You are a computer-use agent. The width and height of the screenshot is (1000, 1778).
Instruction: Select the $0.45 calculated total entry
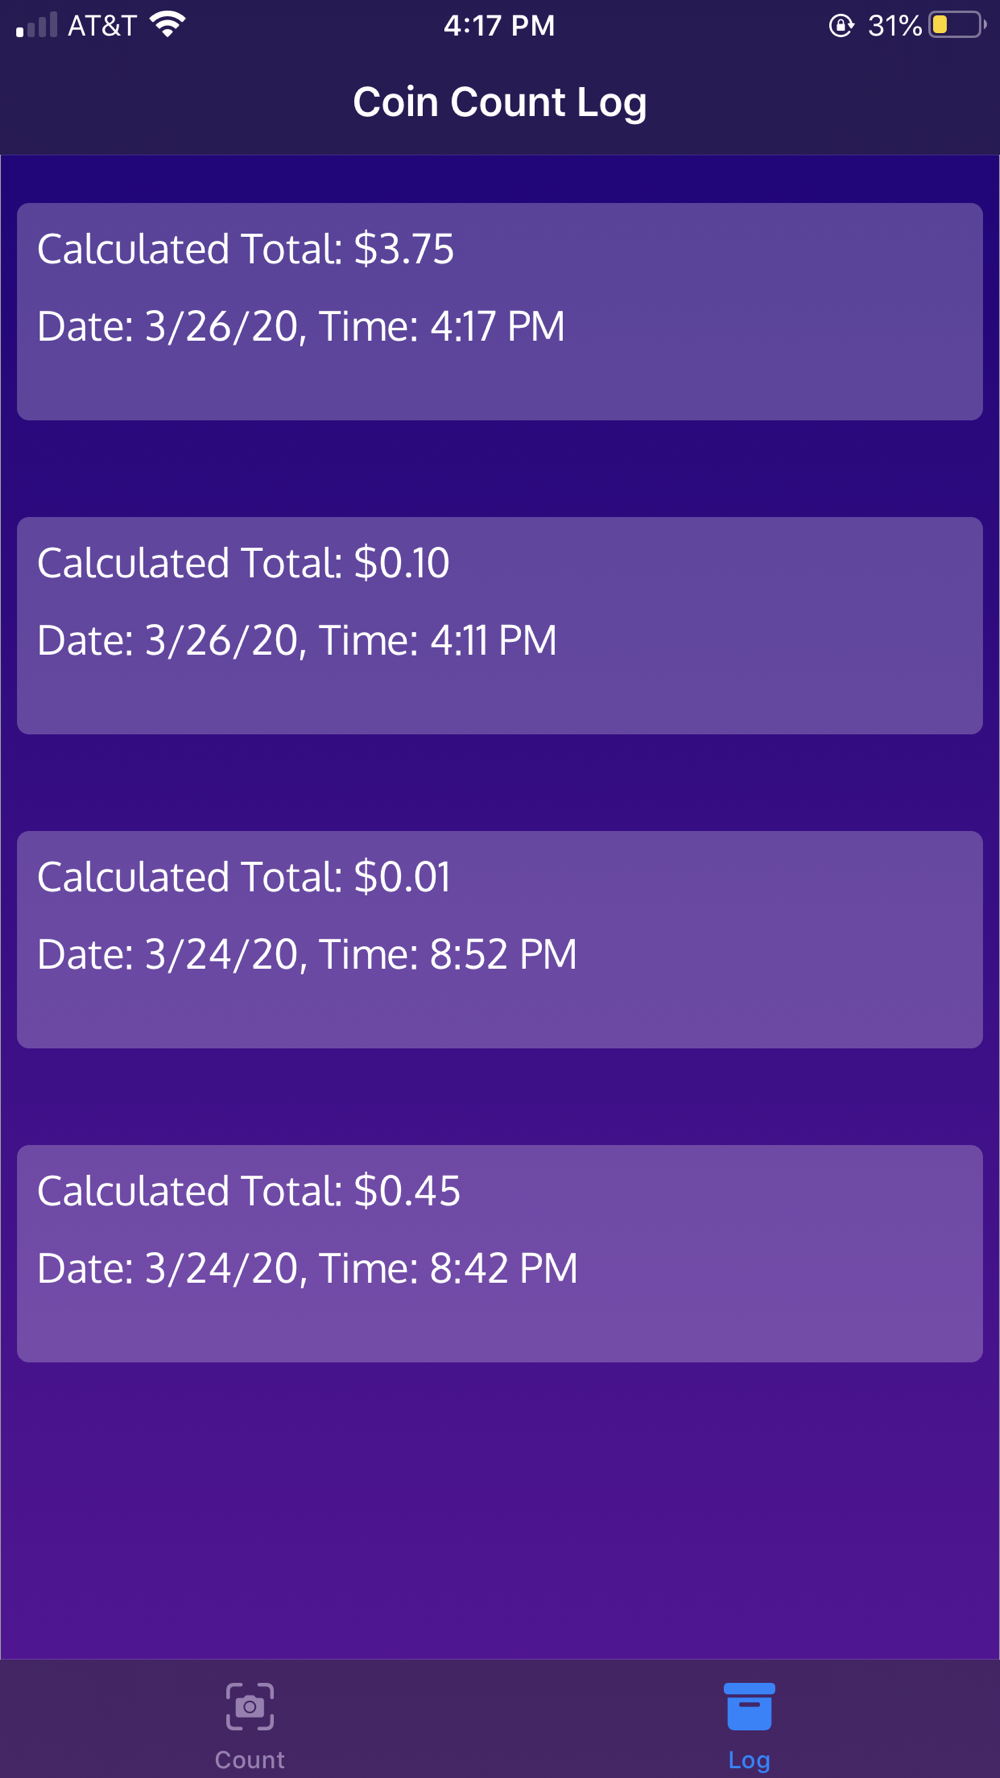[x=500, y=1253]
